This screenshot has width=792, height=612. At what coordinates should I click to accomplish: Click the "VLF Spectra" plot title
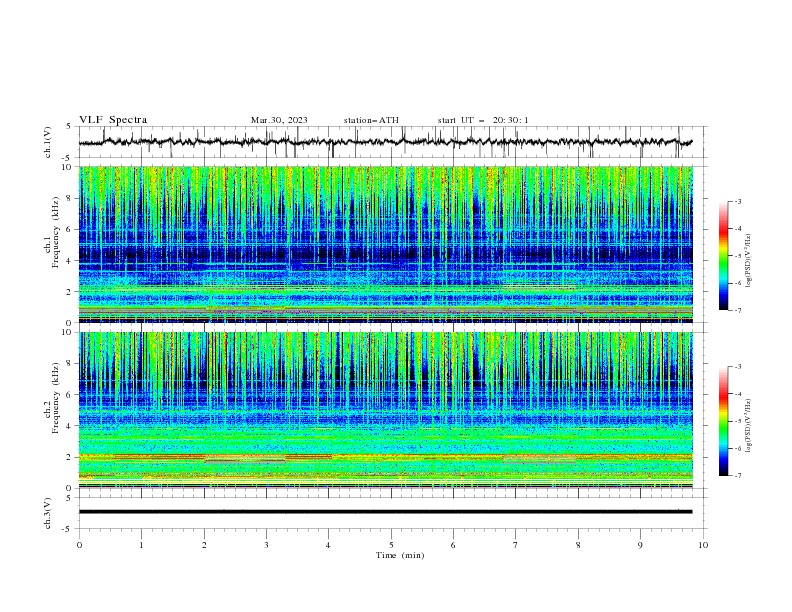pos(113,120)
